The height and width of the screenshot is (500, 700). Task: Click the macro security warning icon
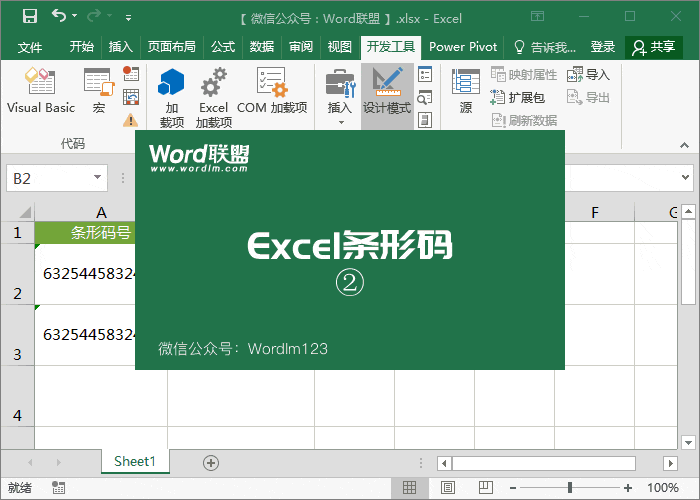131,120
